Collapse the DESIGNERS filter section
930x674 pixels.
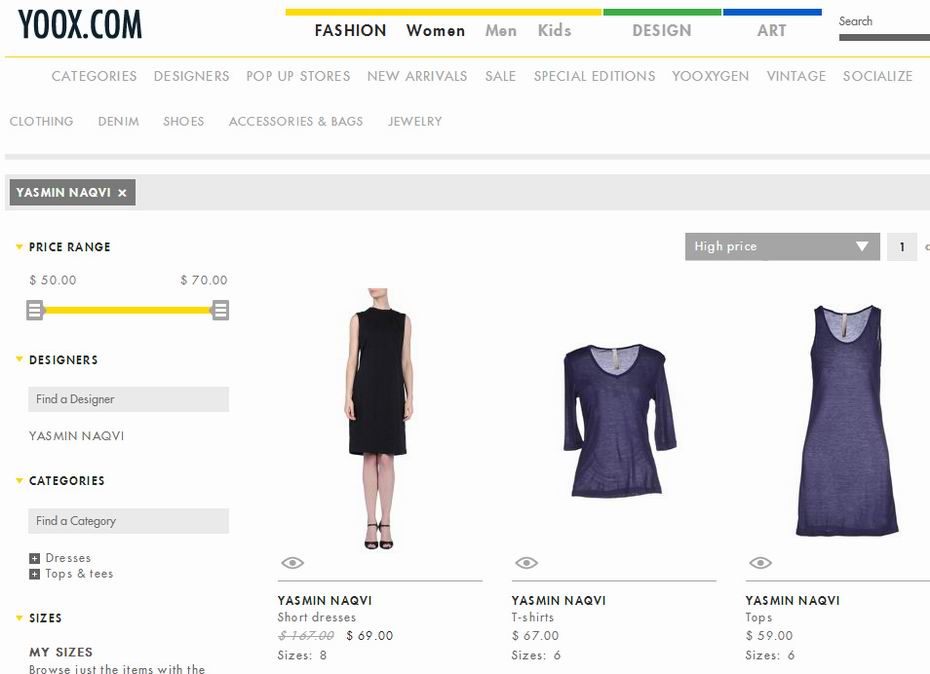tap(19, 360)
